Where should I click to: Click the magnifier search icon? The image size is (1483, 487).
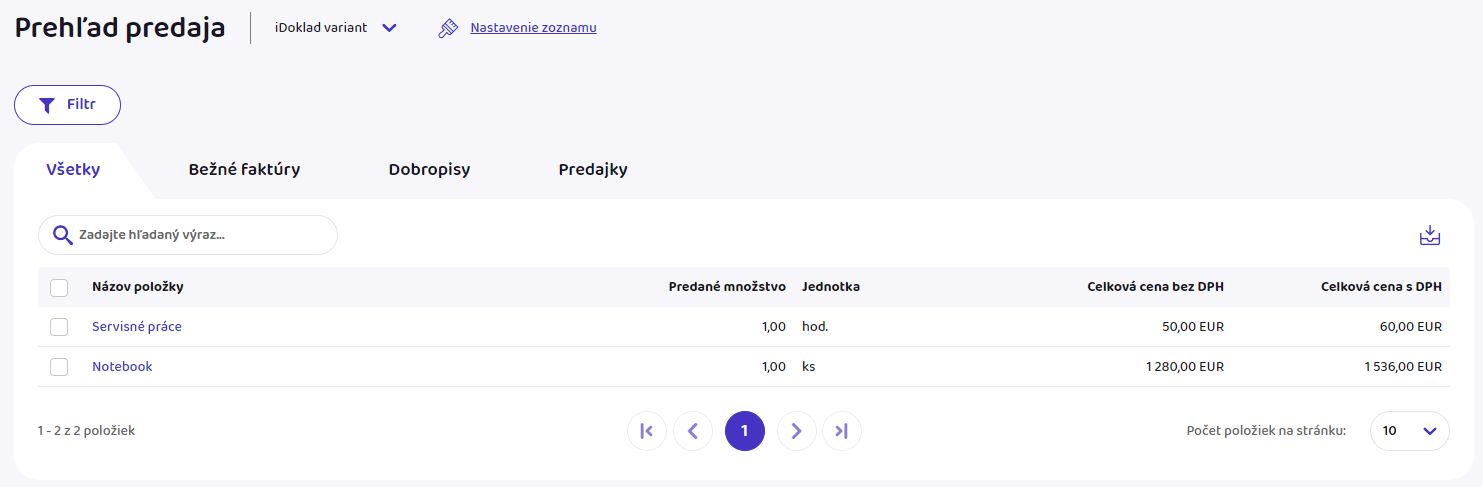coord(62,235)
